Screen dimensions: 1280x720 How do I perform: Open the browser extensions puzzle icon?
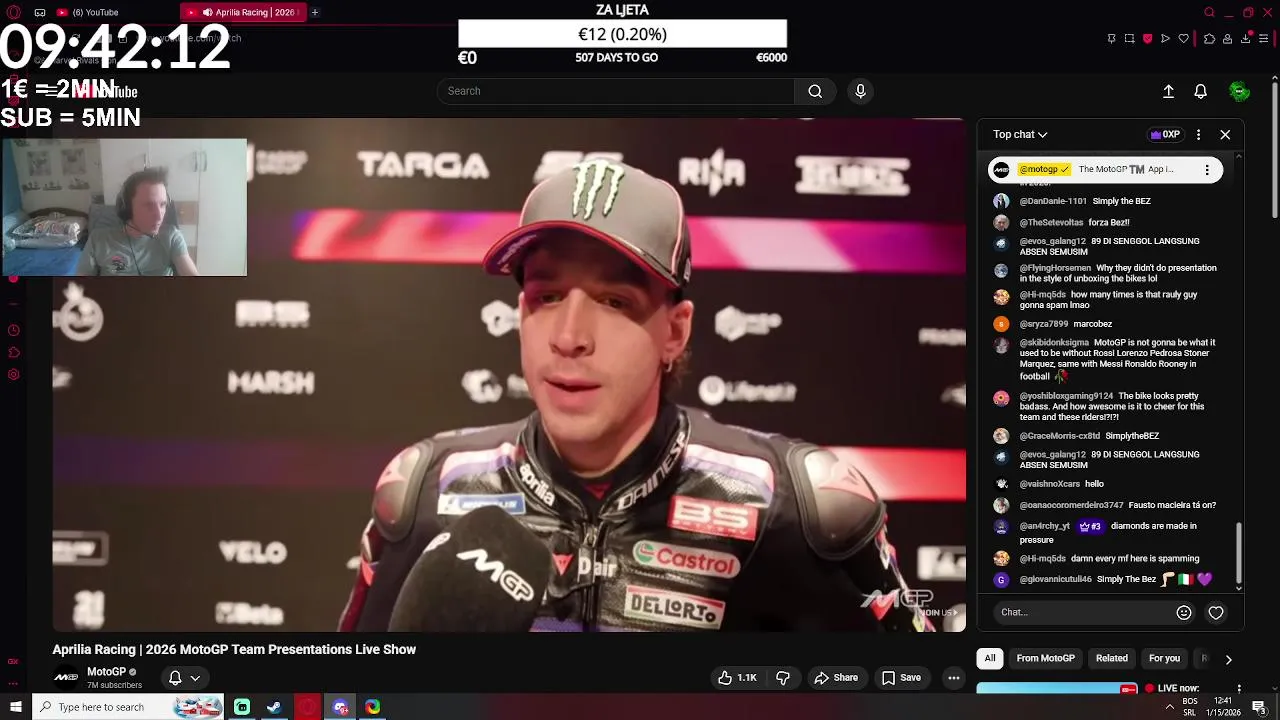[1209, 39]
